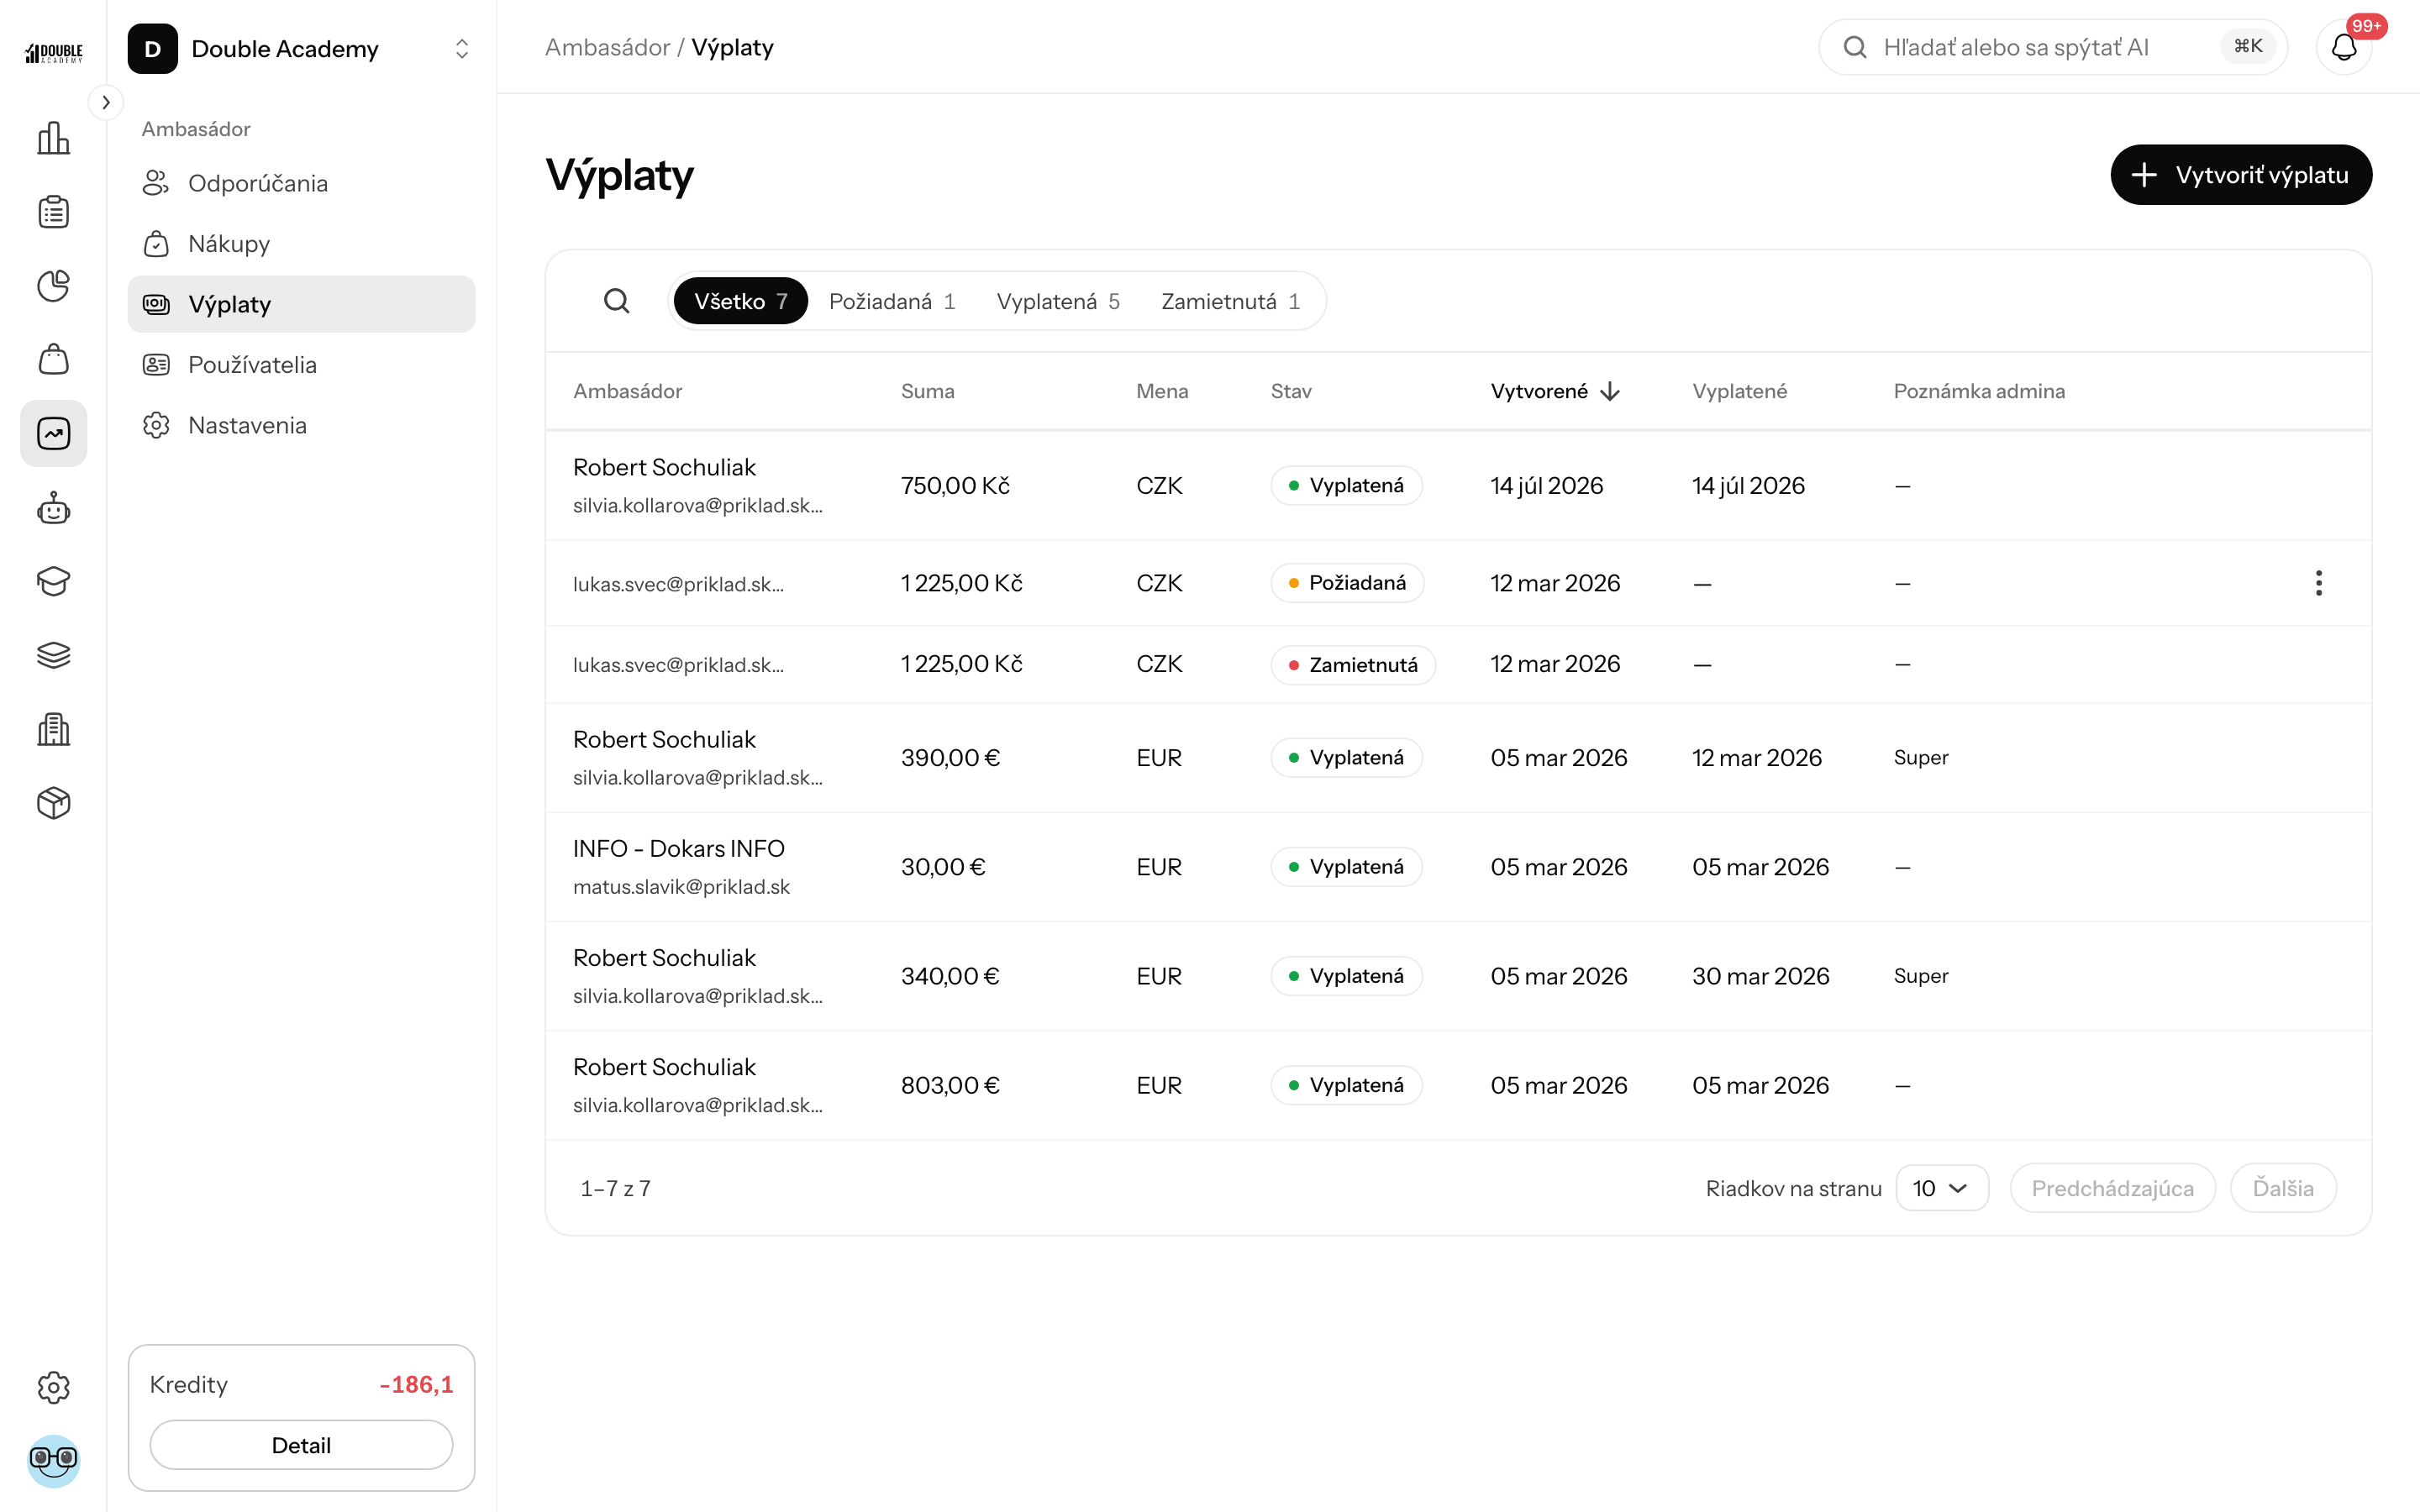The height and width of the screenshot is (1512, 2420).
Task: Open the clipboard list icon in rail
Action: pos(53,212)
